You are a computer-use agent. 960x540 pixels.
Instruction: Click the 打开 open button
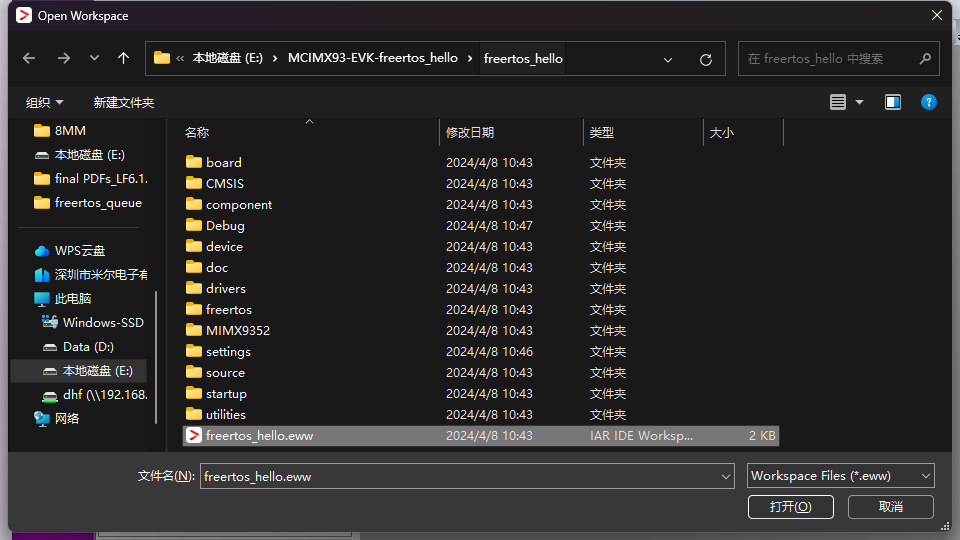pyautogui.click(x=790, y=507)
